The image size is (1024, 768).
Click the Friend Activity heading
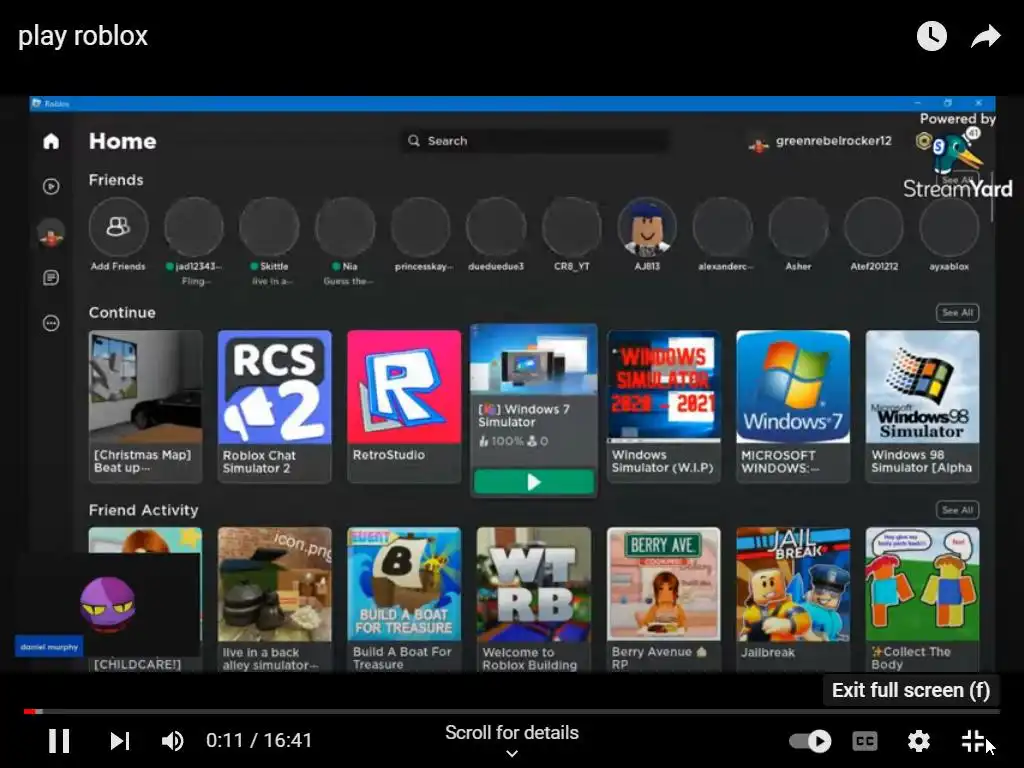[144, 510]
